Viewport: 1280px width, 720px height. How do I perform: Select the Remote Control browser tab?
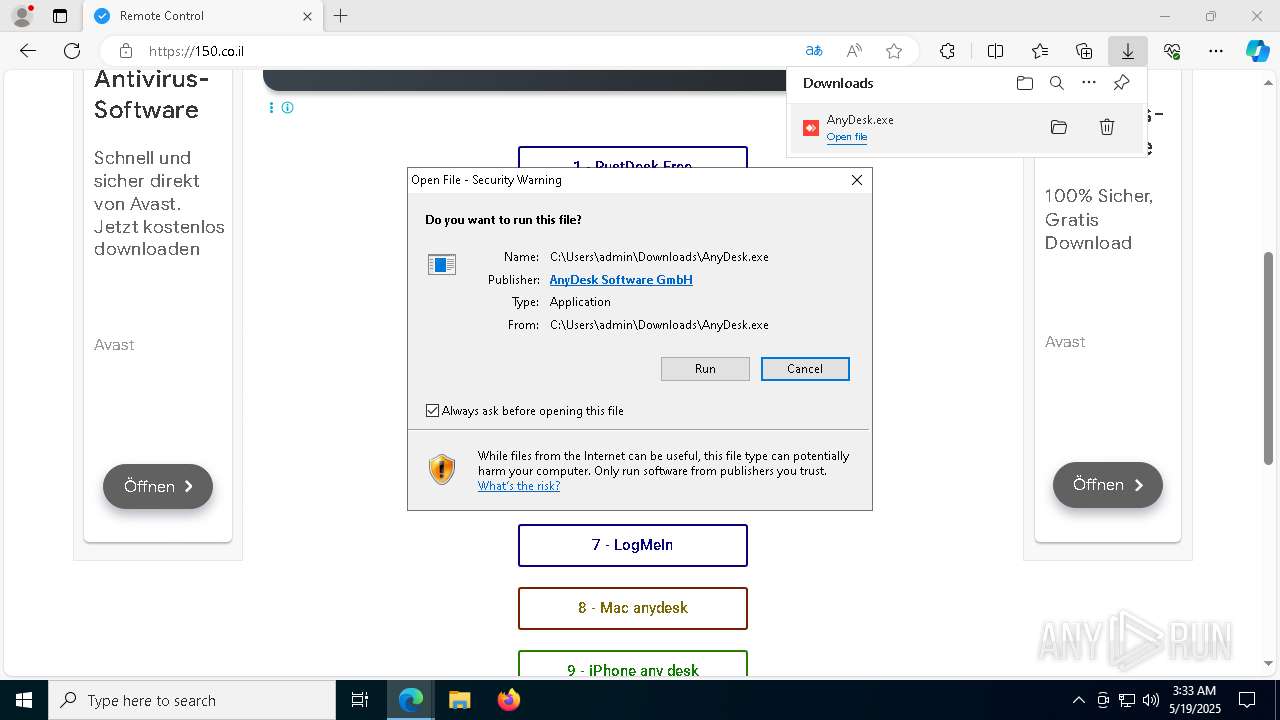(202, 16)
